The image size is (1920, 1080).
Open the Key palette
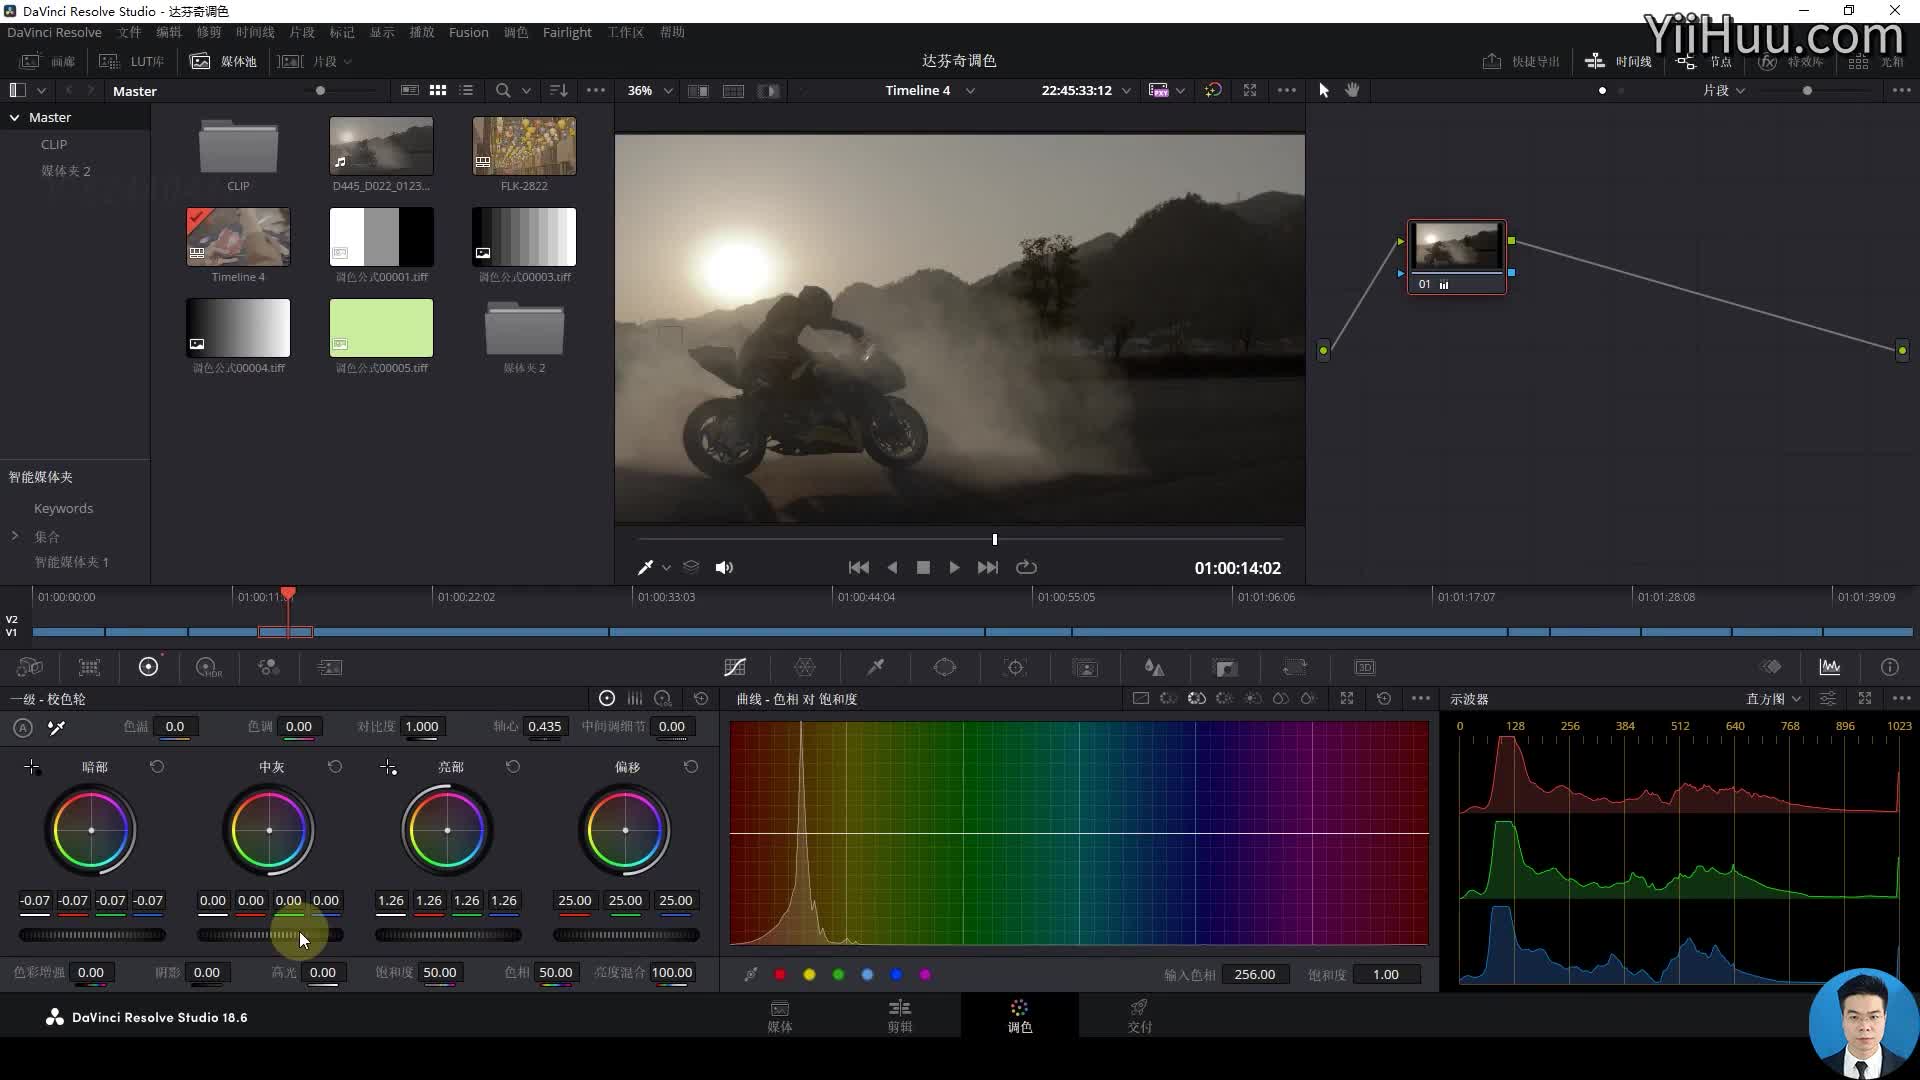(1225, 667)
